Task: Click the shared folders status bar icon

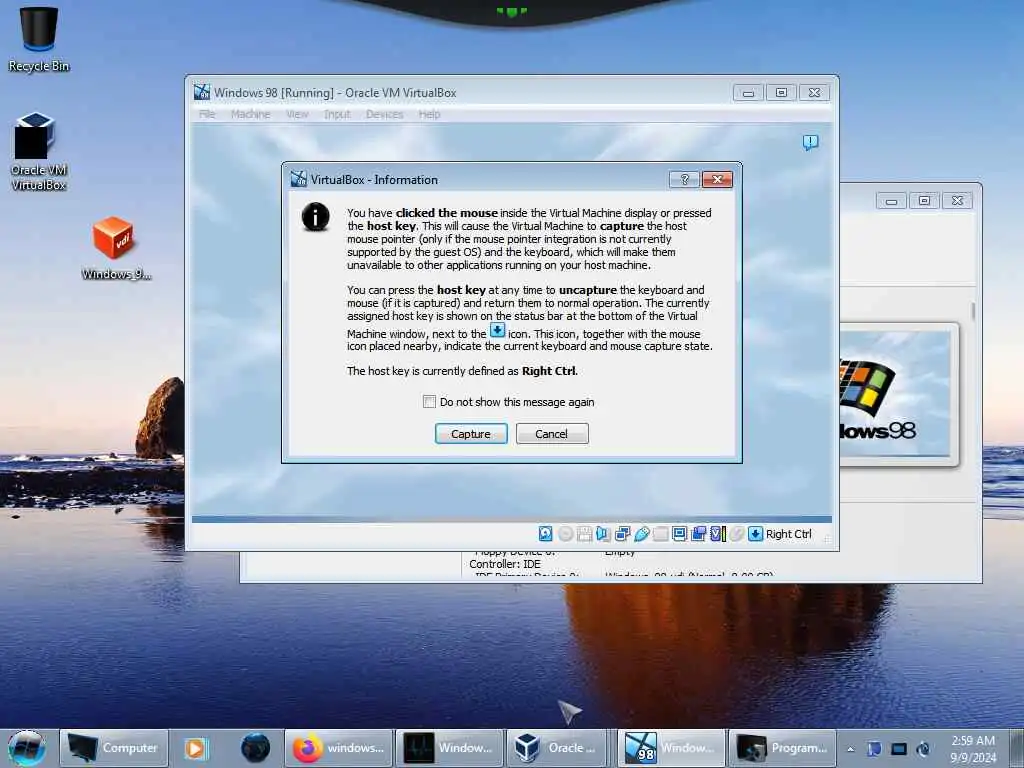Action: tap(661, 534)
